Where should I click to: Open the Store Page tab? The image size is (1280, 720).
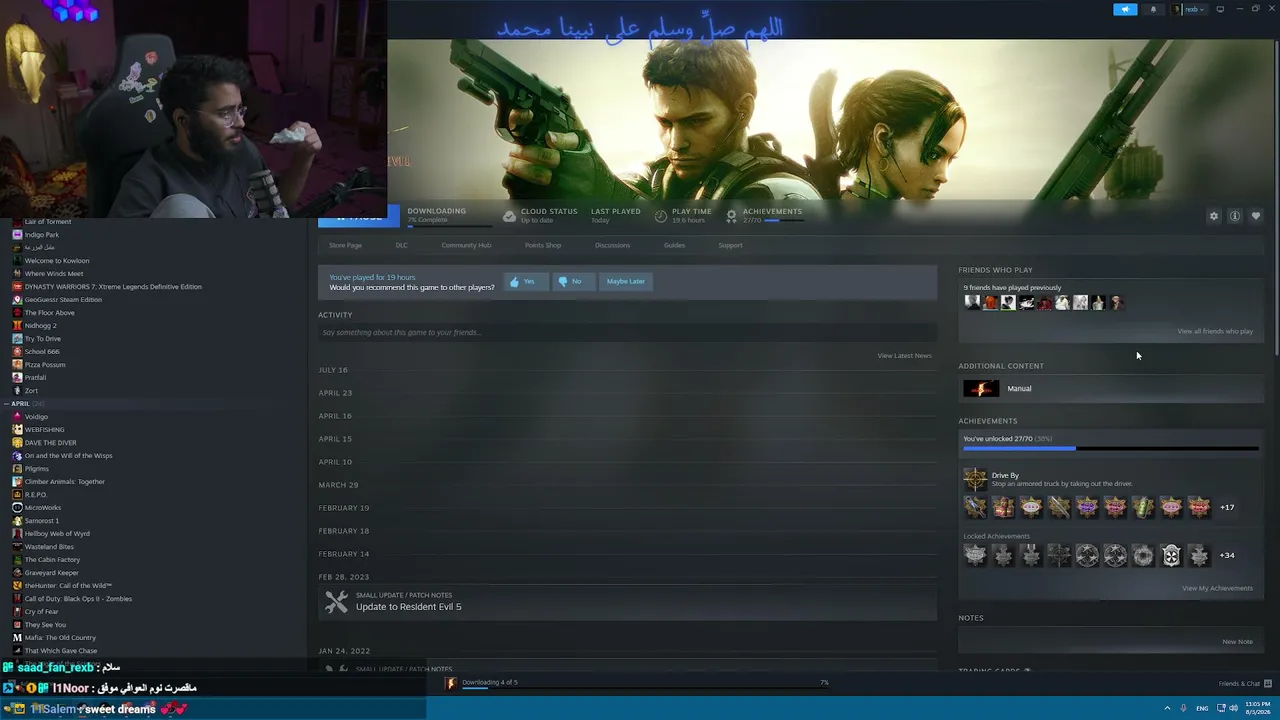(x=345, y=245)
